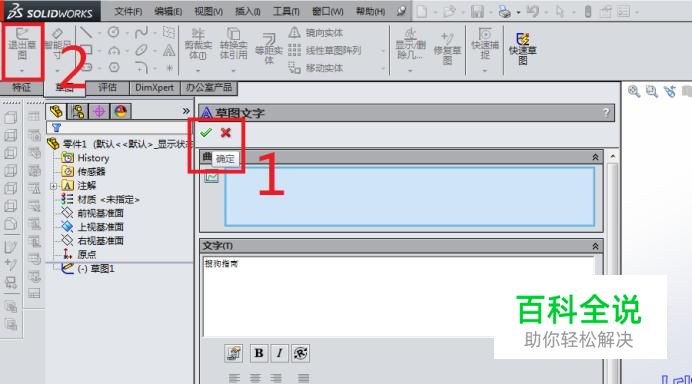Screen dimensions: 692x384
Task: Click the 等距实体 offset entities tool
Action: [x=269, y=49]
